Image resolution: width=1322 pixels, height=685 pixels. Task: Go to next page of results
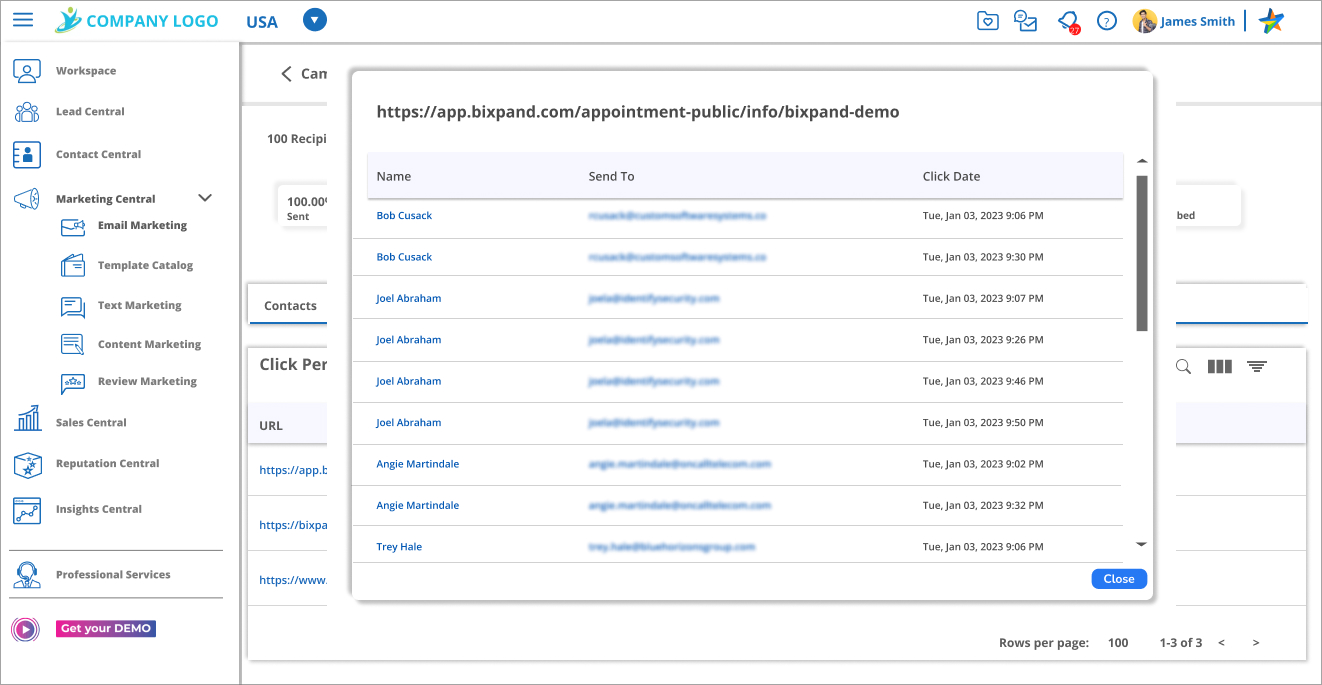(x=1256, y=643)
